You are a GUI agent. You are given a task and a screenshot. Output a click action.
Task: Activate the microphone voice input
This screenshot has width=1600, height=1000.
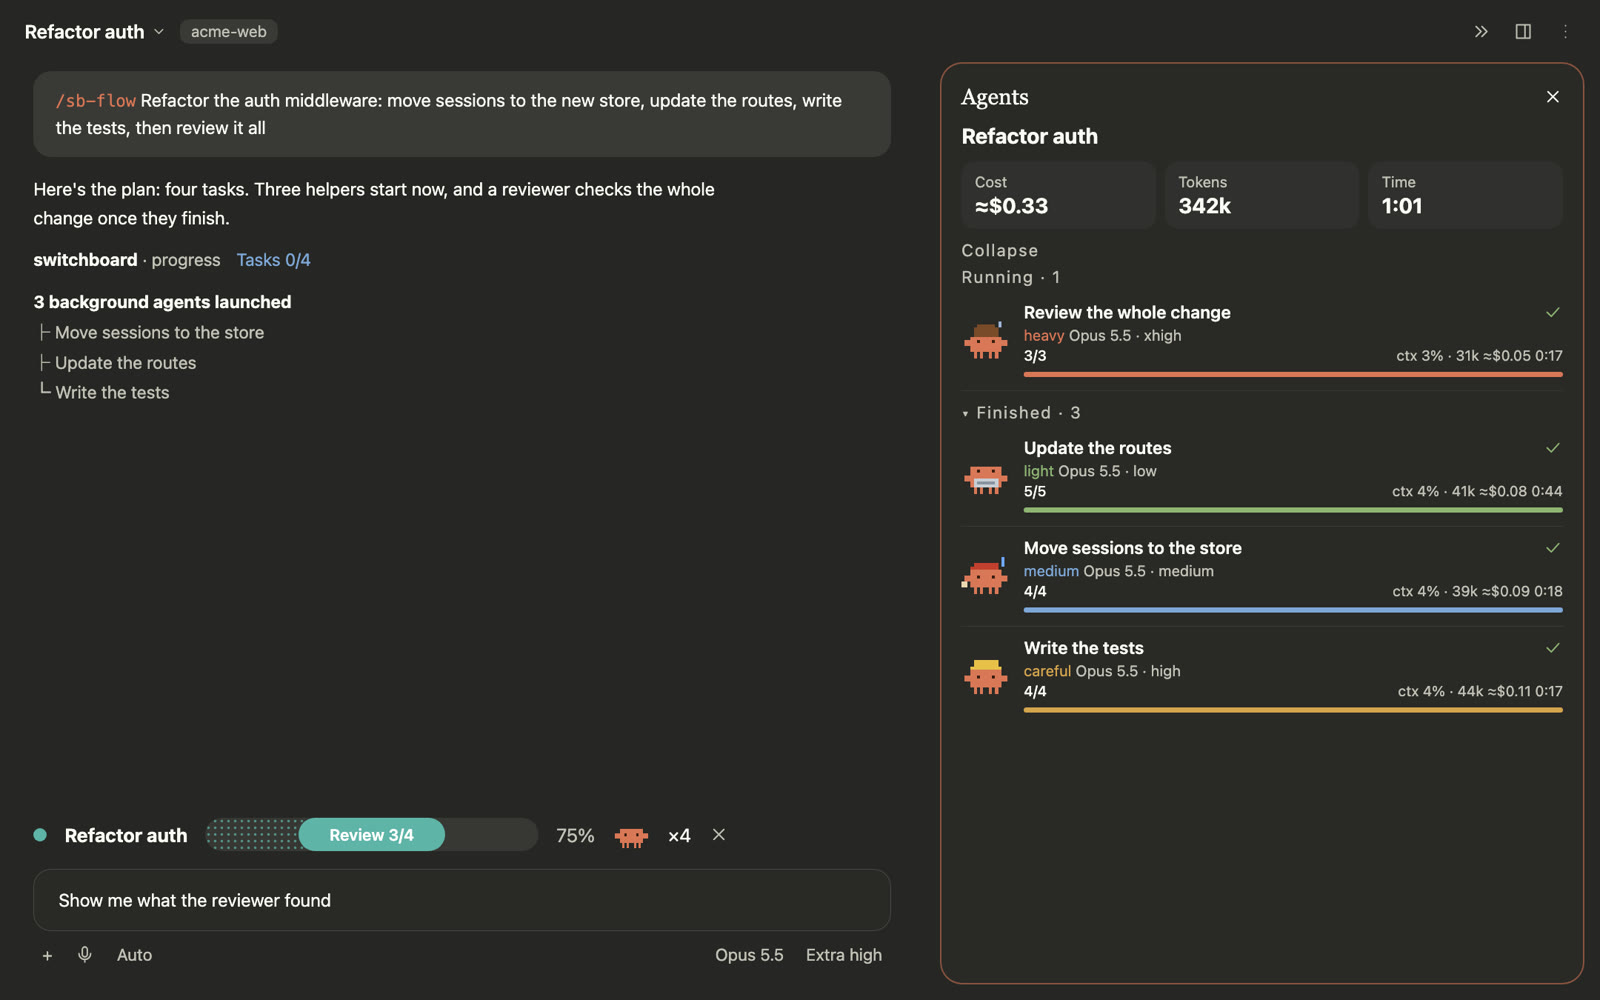(x=85, y=955)
